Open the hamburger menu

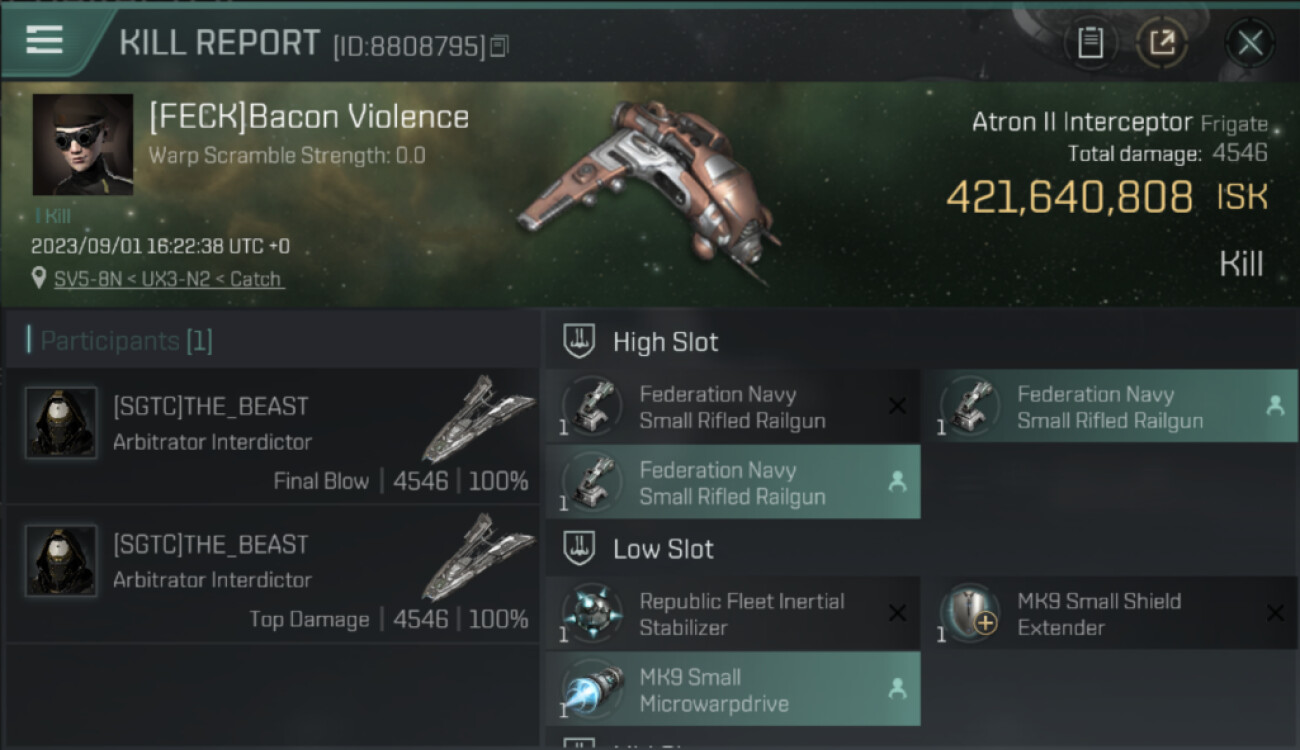point(44,40)
